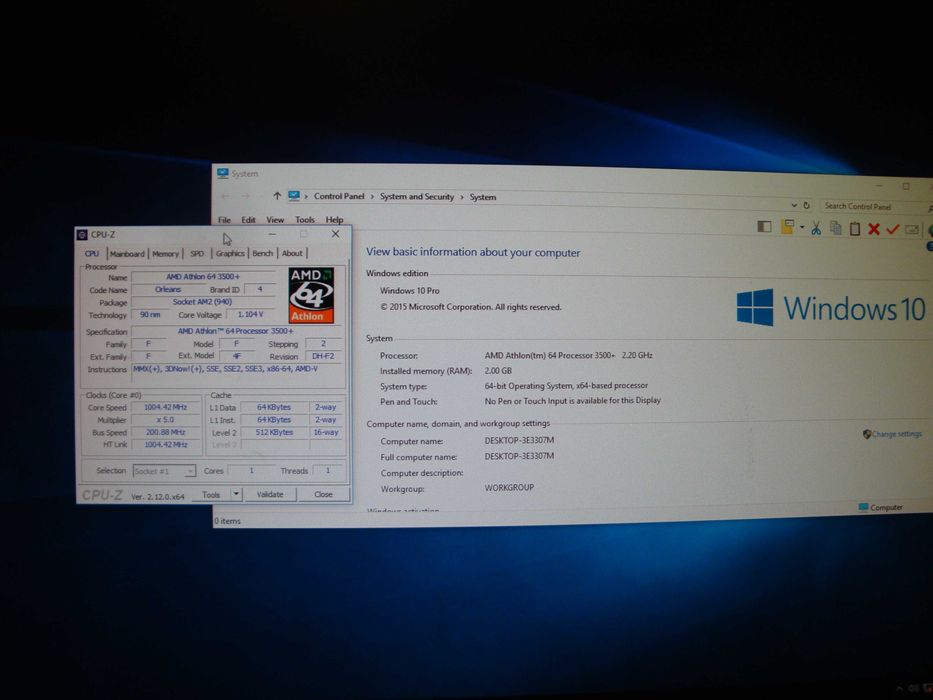Open the CPU-Z Tools dropdown arrow
The image size is (933, 700).
tap(236, 494)
